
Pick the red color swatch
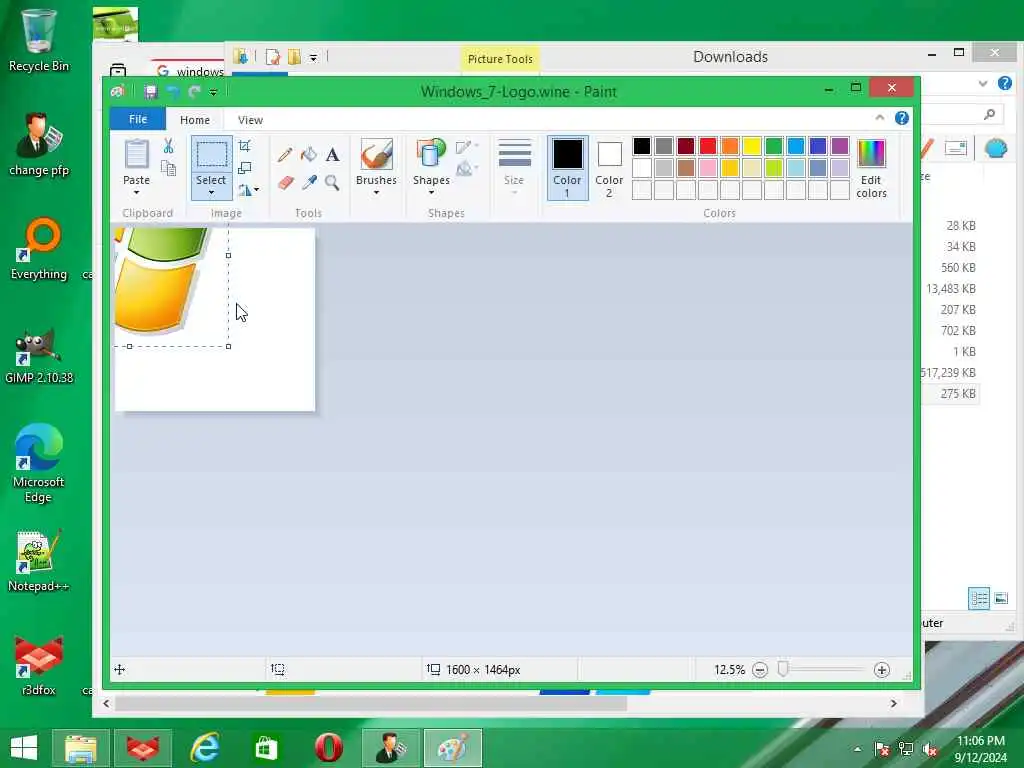coord(708,146)
